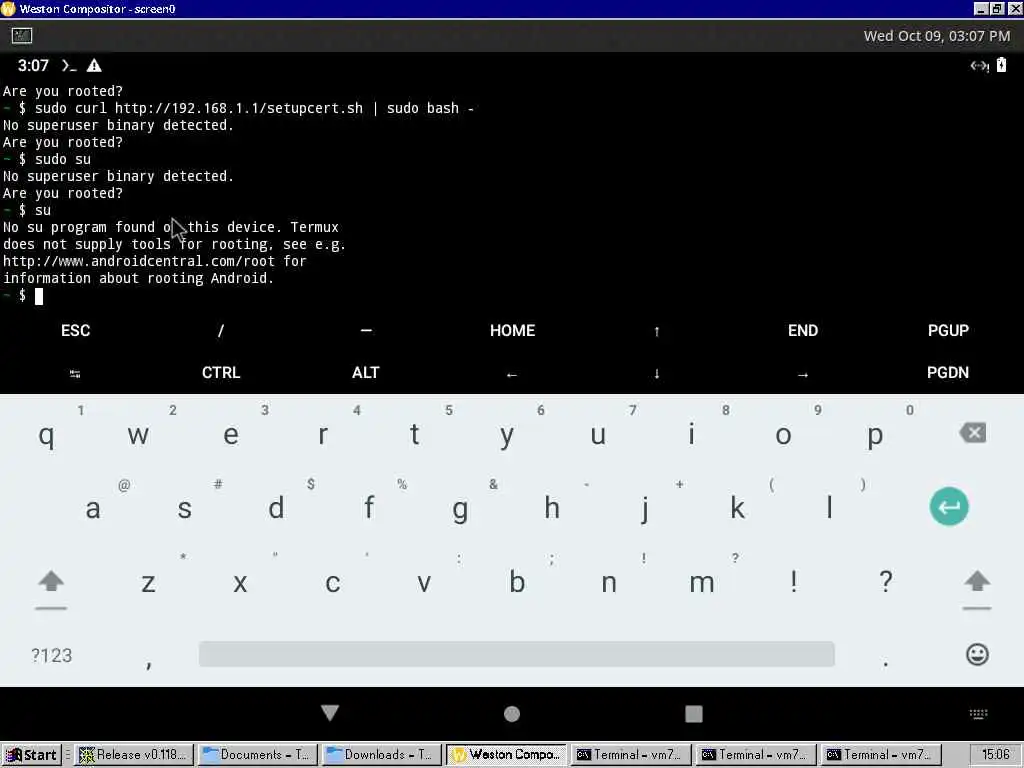Tap the slash extra key

point(221,330)
